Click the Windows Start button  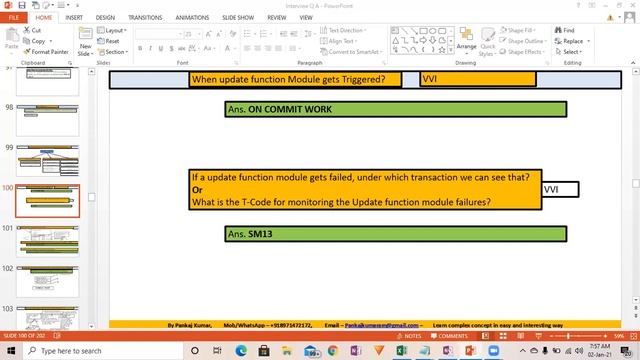(11, 351)
